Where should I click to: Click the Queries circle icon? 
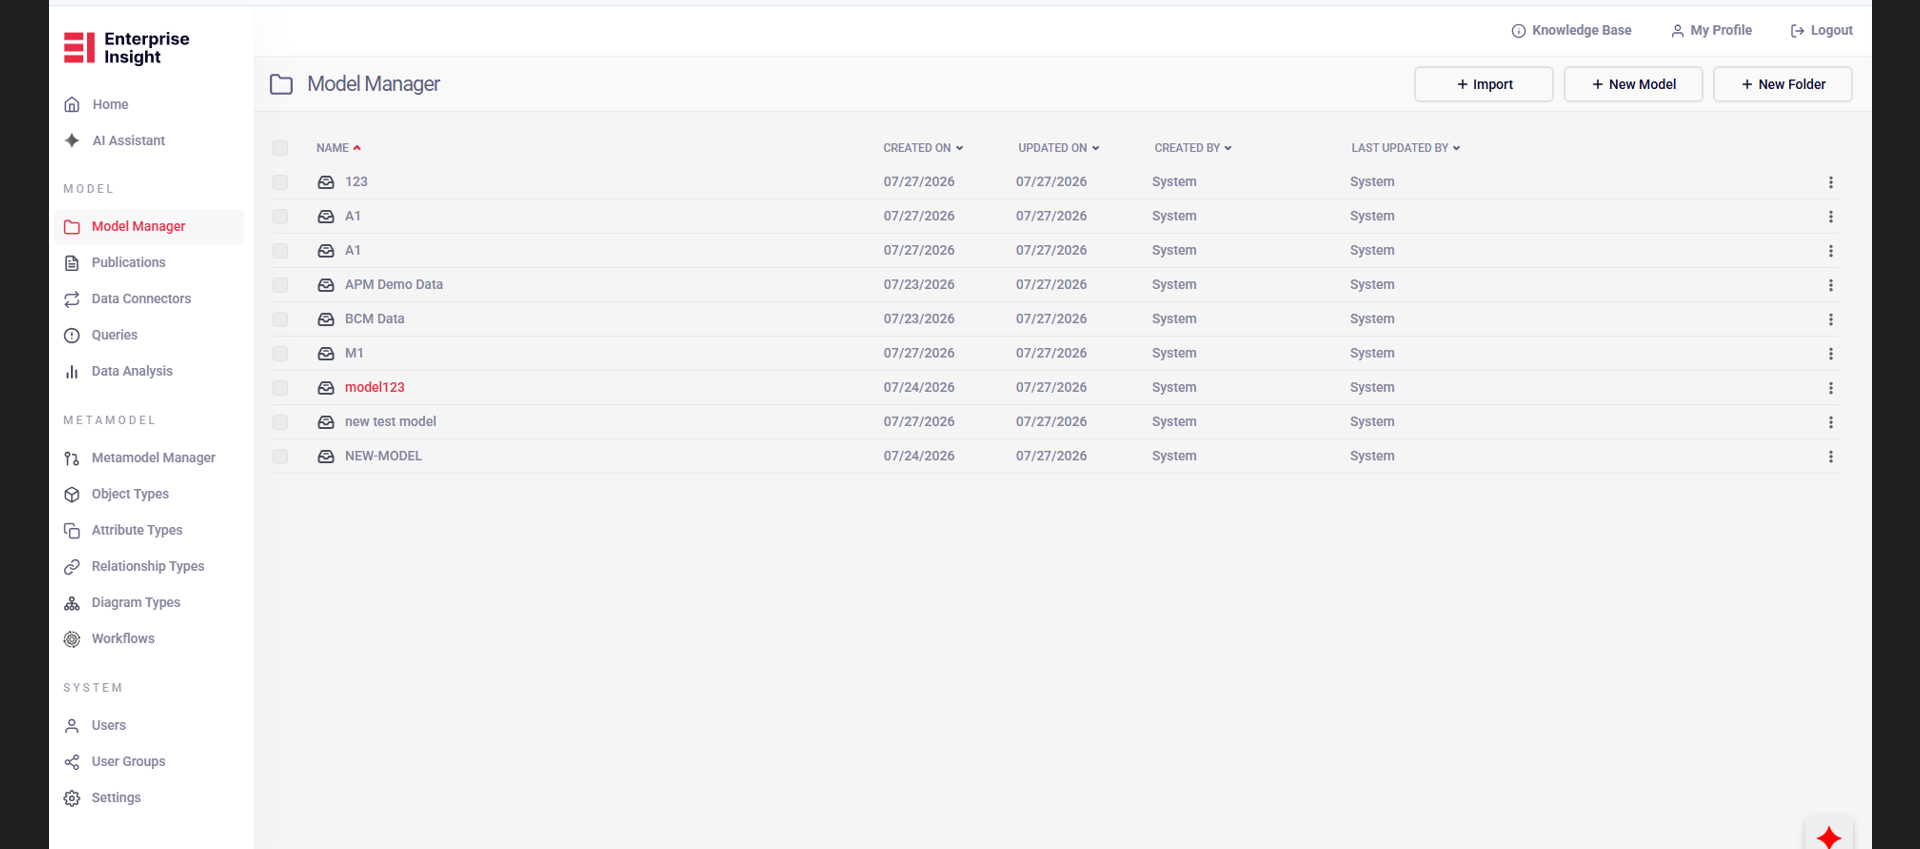pos(72,335)
